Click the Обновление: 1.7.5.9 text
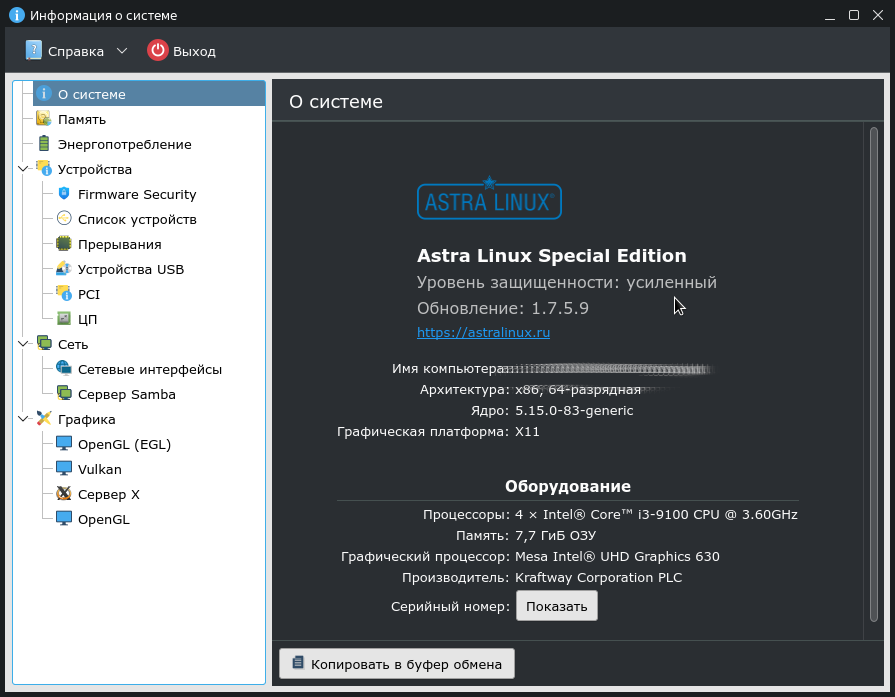Viewport: 895px width, 697px height. pos(503,308)
